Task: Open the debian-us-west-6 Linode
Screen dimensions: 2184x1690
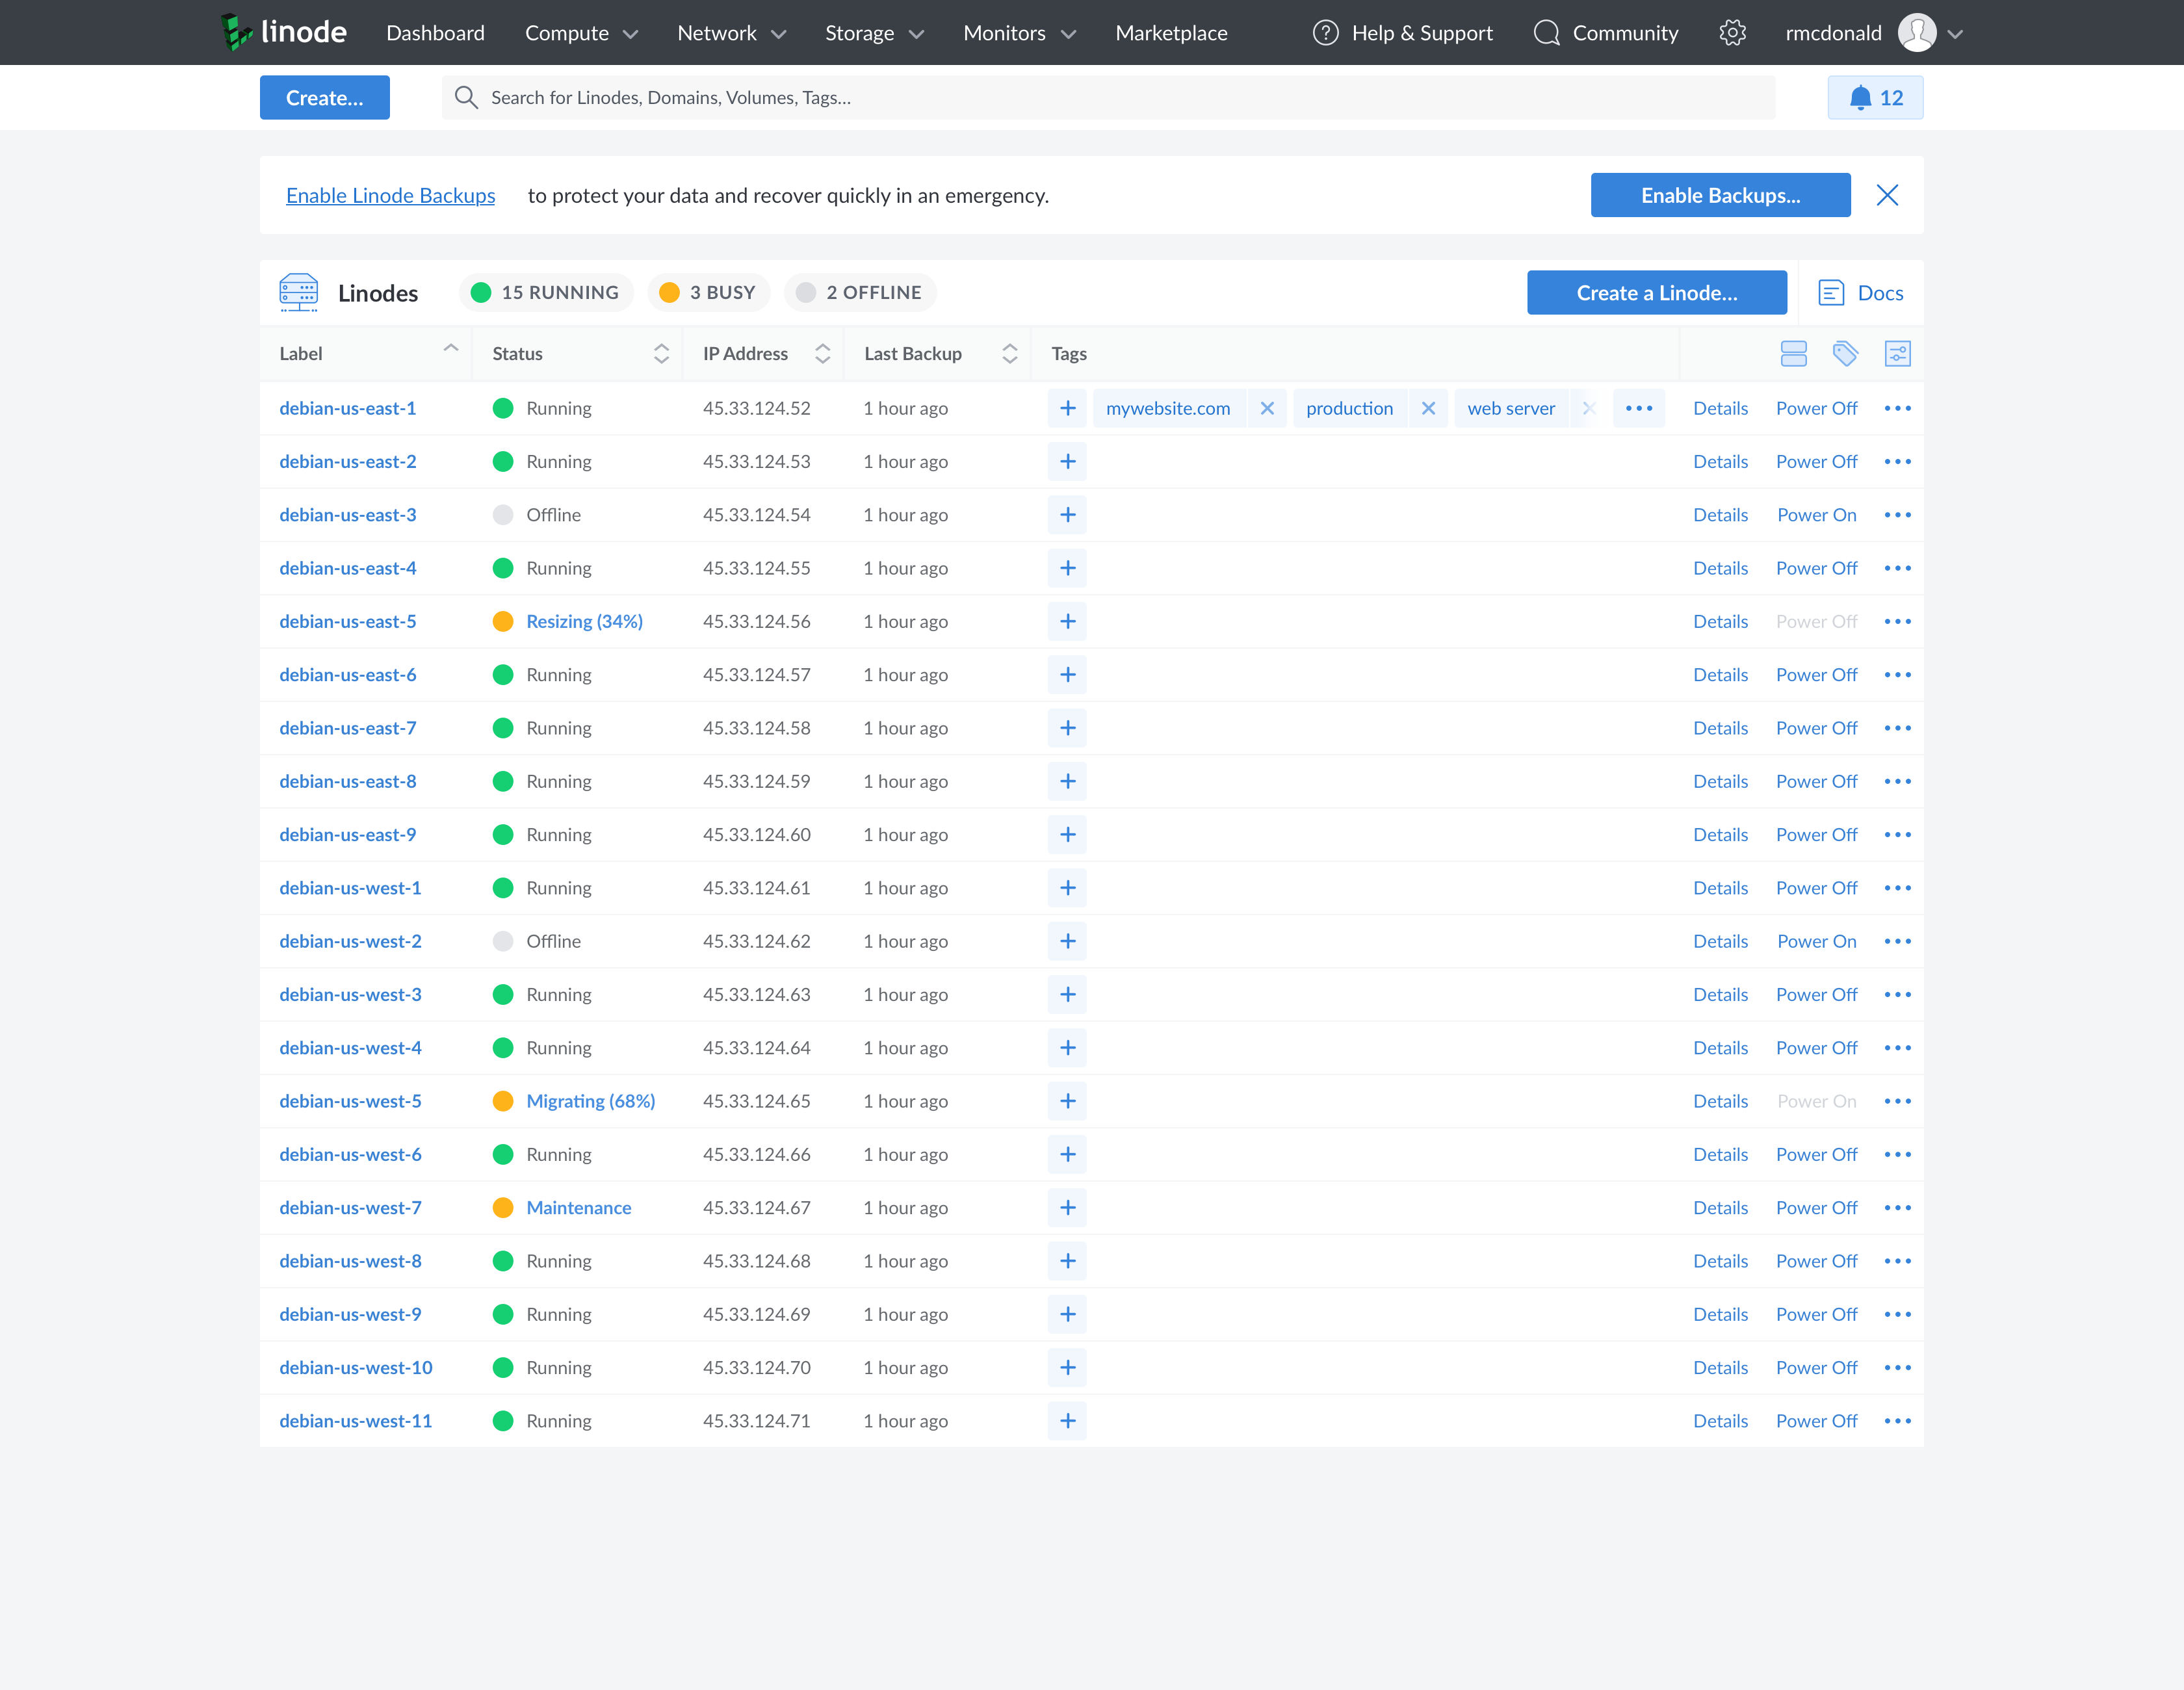Action: coord(350,1154)
